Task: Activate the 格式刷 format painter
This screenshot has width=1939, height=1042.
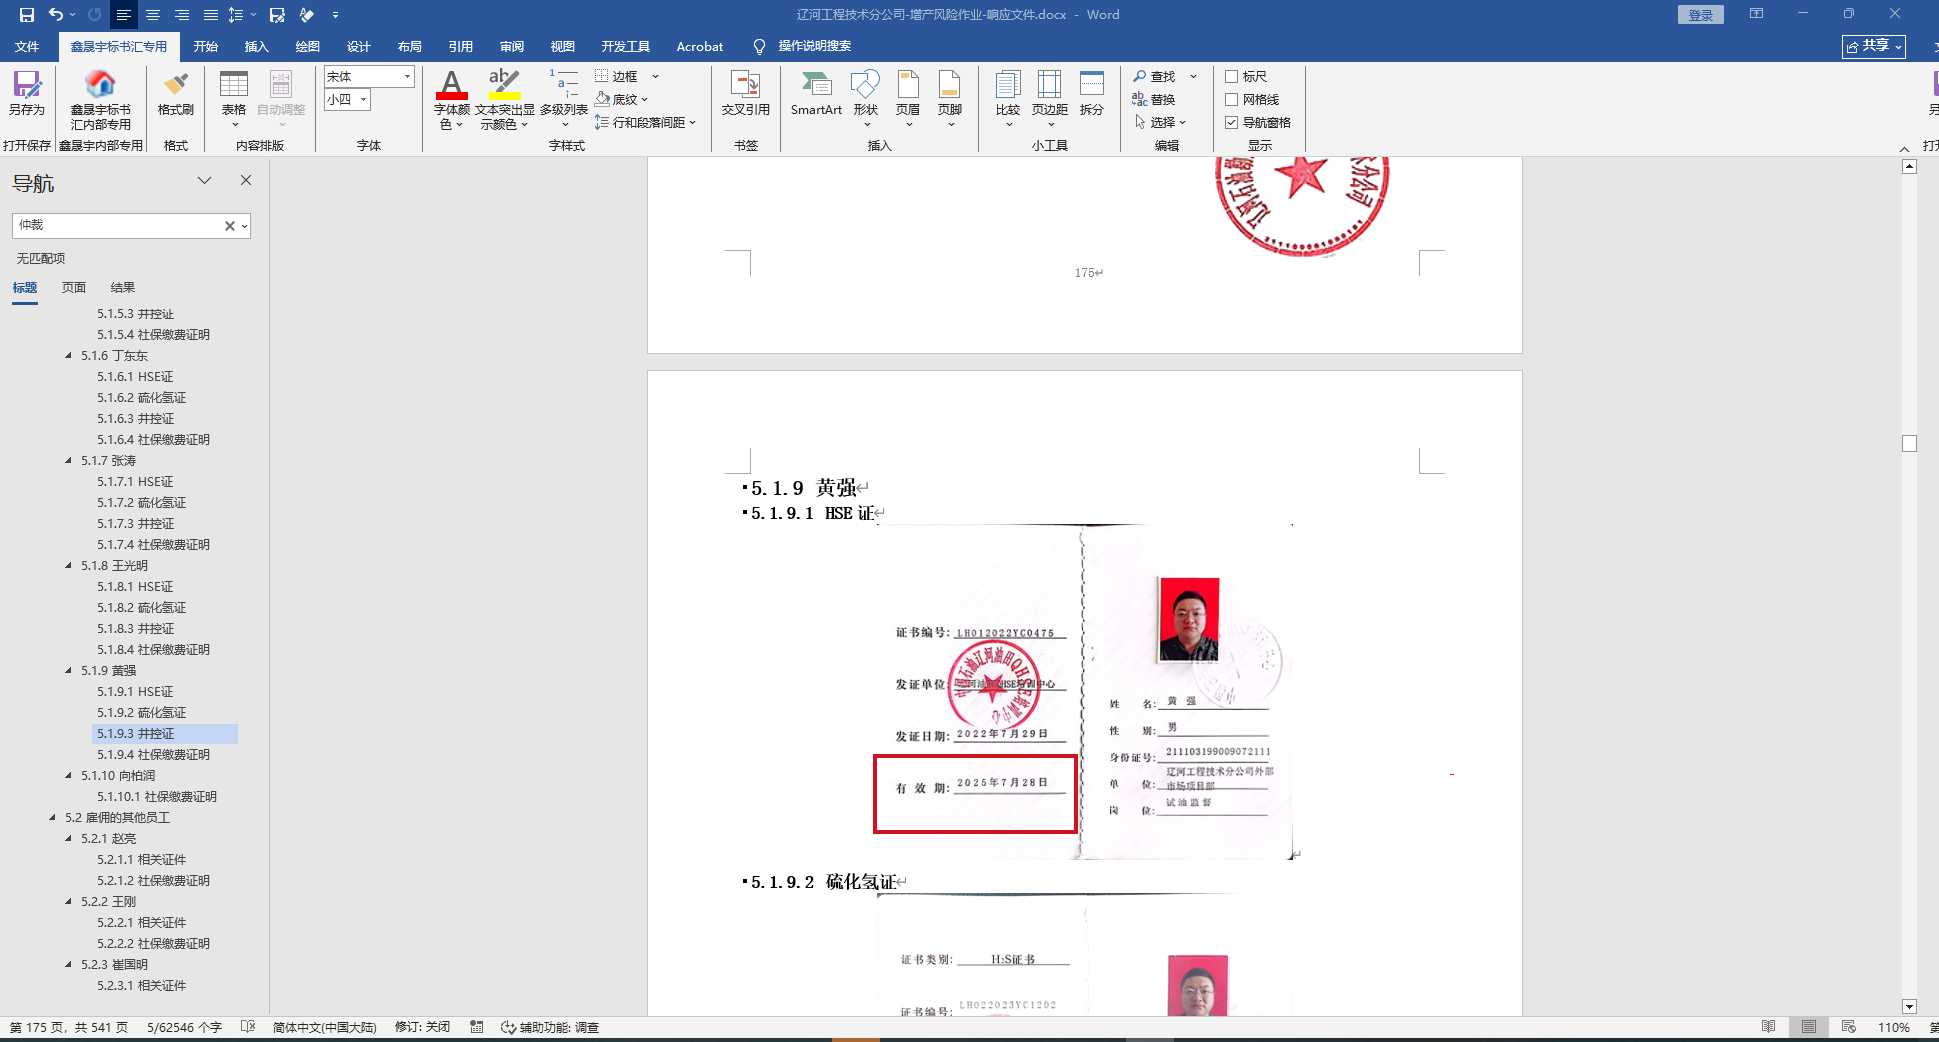Action: tap(176, 94)
